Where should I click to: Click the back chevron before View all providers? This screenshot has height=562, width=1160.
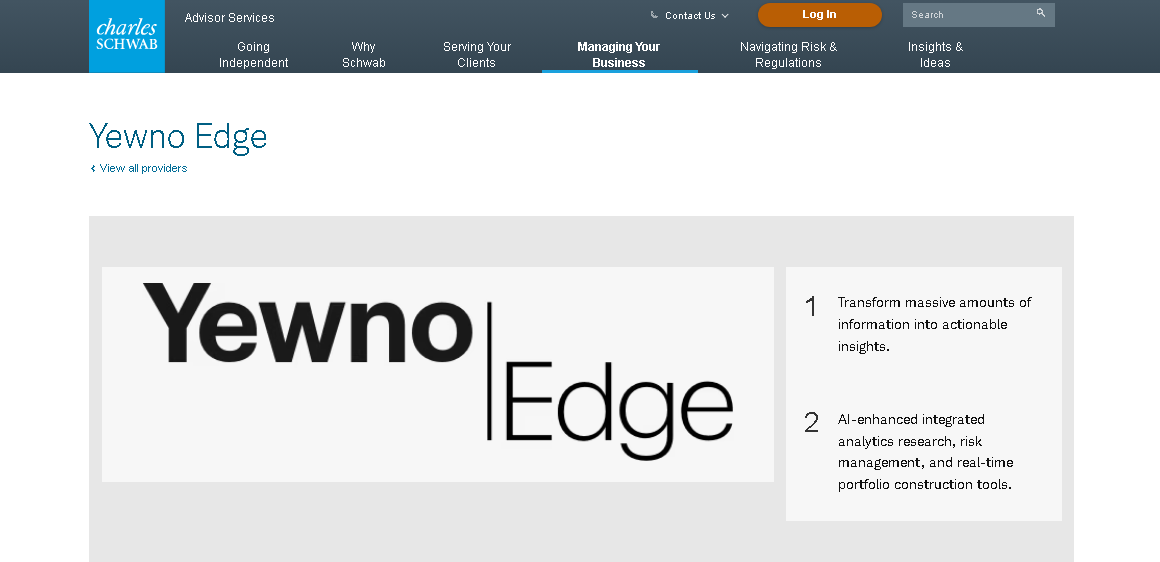pos(93,169)
